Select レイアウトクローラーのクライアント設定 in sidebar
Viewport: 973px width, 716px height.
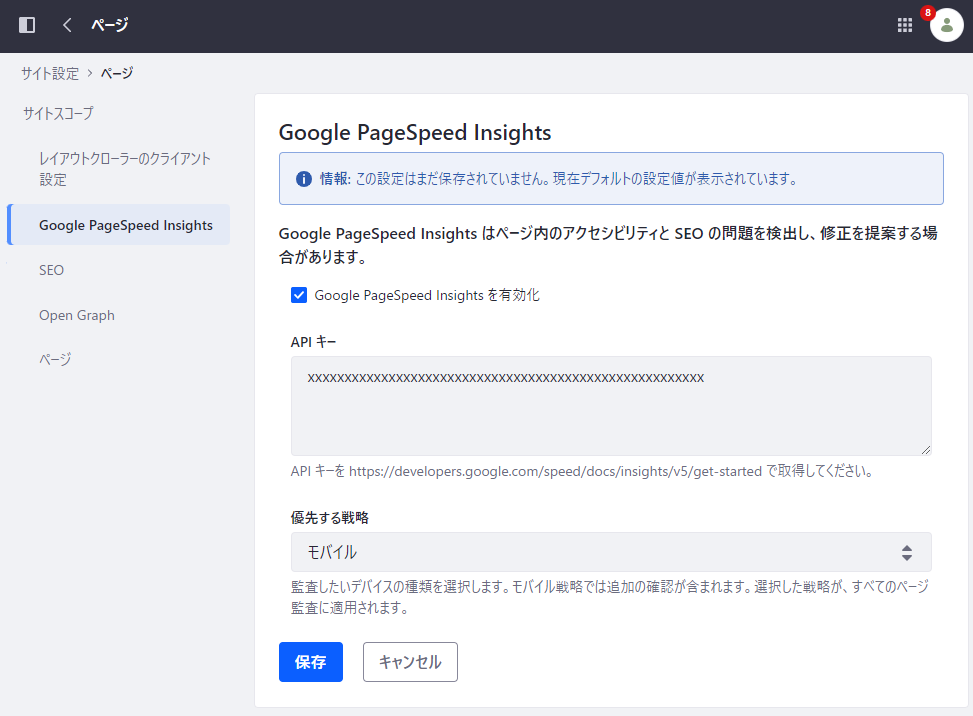tap(124, 169)
